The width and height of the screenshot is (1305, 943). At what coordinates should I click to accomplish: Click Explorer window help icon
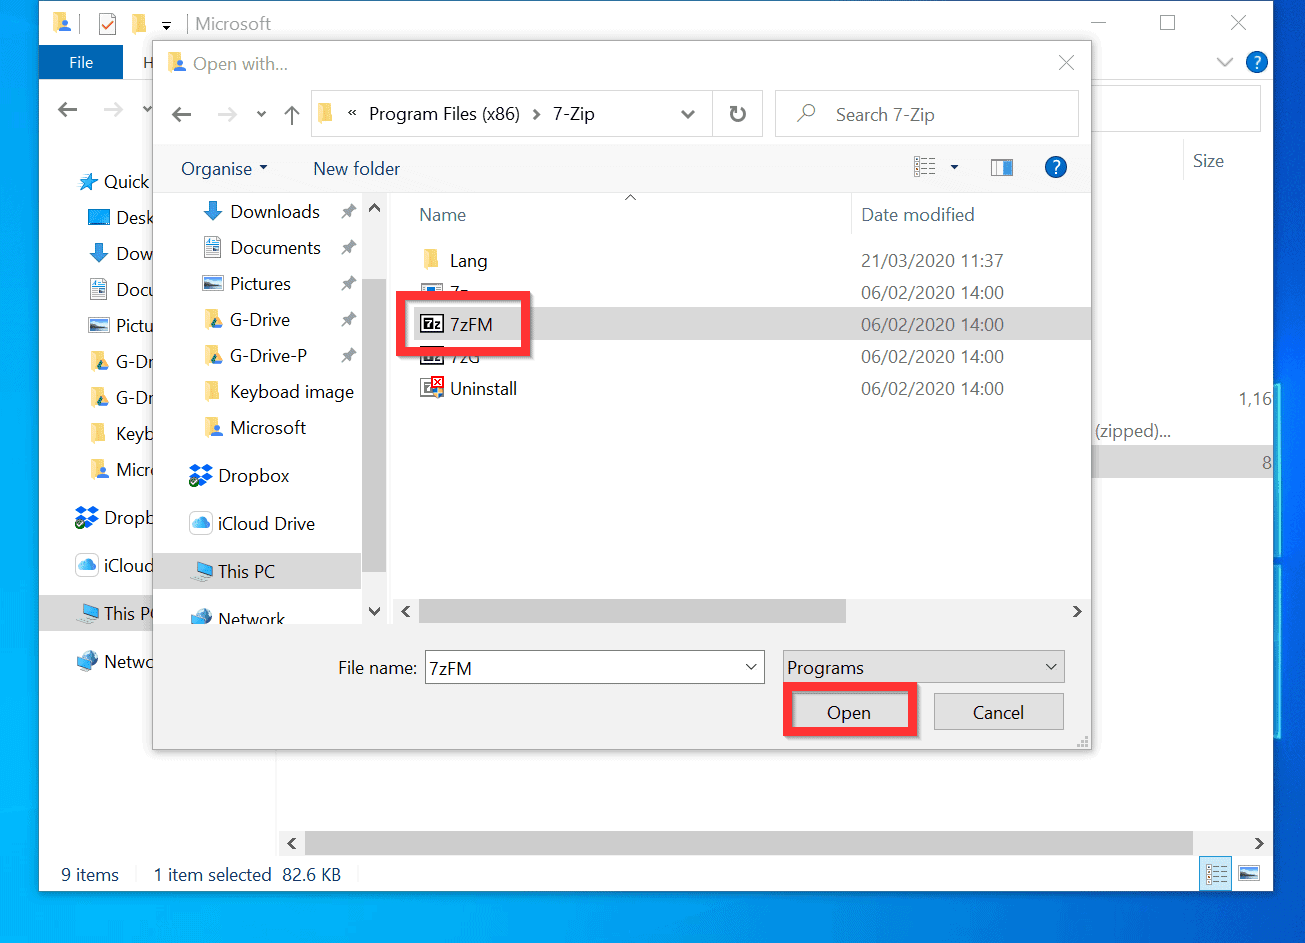(x=1257, y=62)
